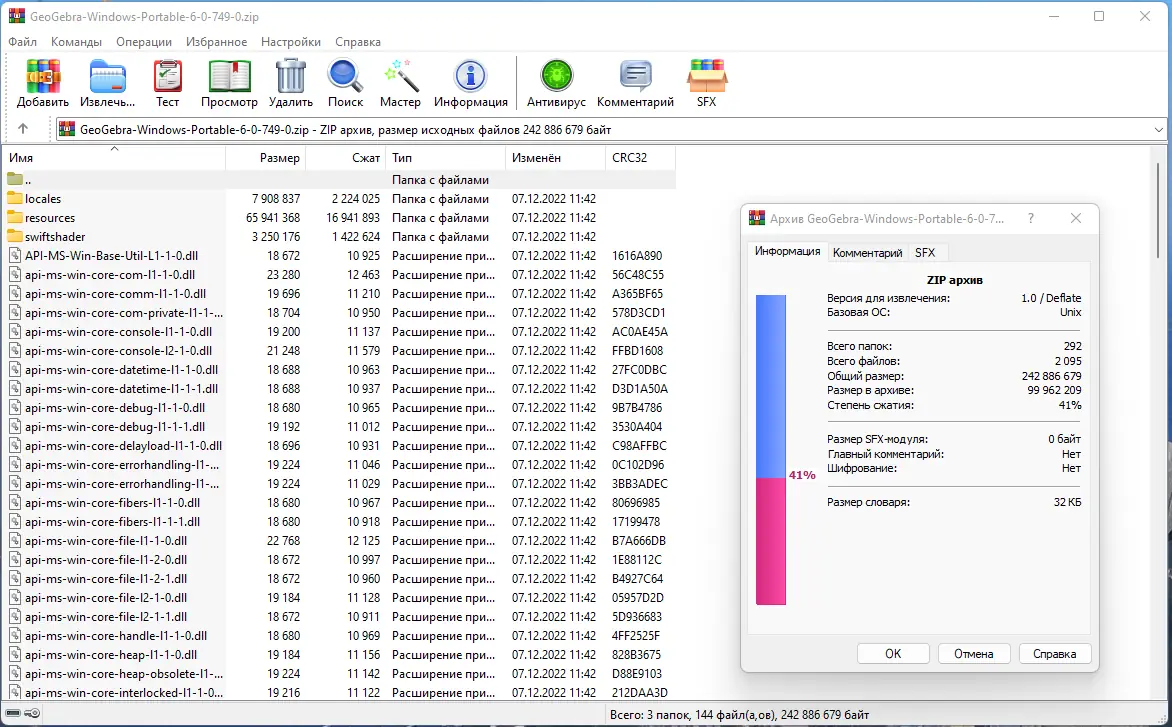Sort by the Тип column header
This screenshot has width=1172, height=727.
coord(445,158)
